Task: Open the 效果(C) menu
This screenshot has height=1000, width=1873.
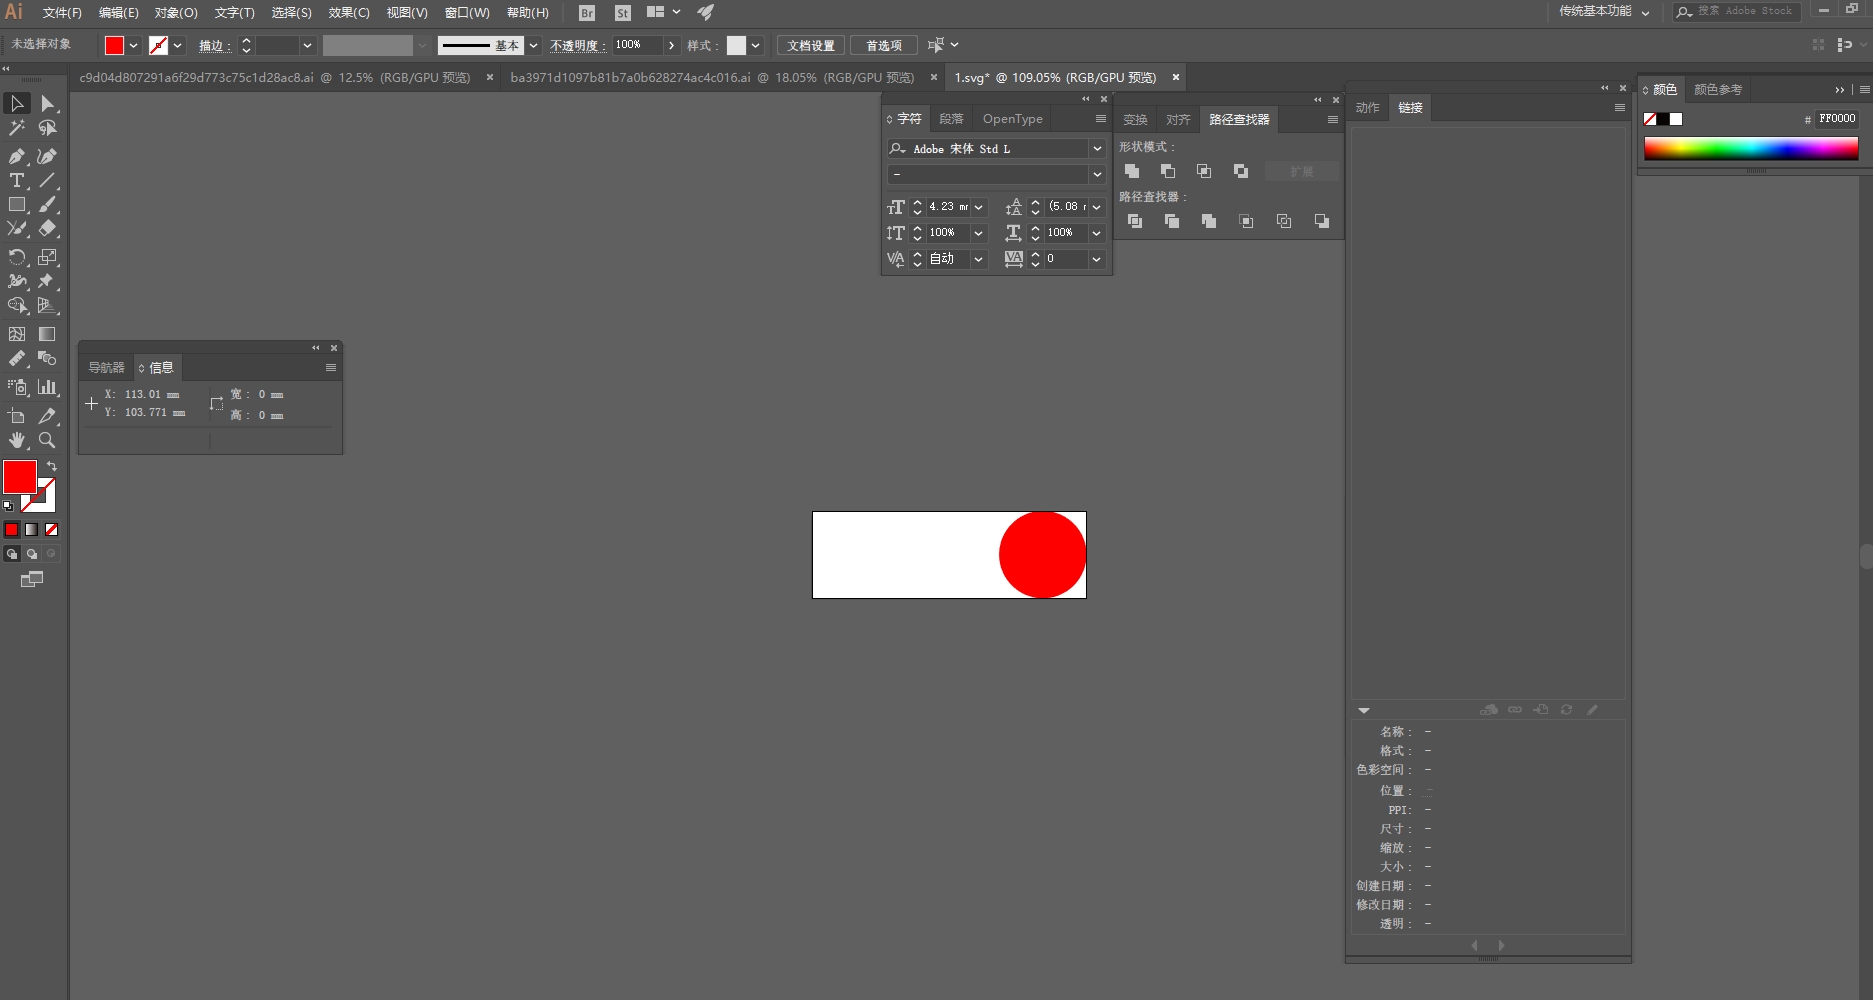Action: click(x=348, y=13)
